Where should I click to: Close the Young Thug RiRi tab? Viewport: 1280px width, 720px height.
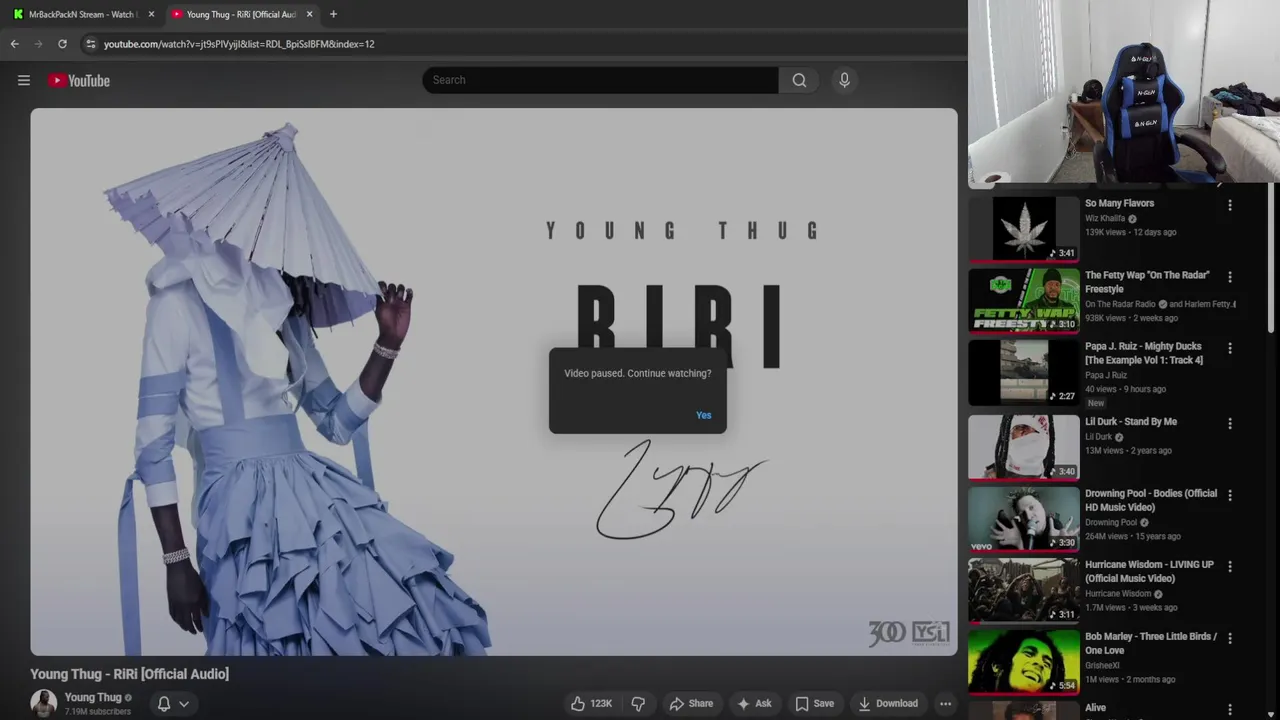coord(309,14)
